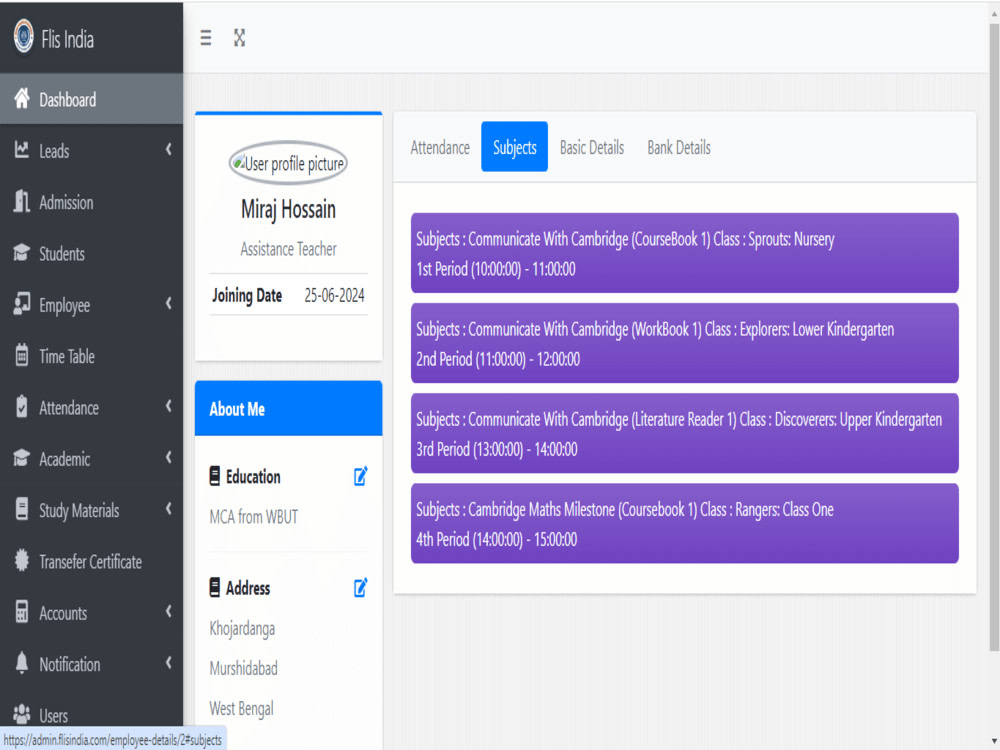Click the User profile picture image
Screen dimensions: 1000x750
pyautogui.click(x=288, y=163)
